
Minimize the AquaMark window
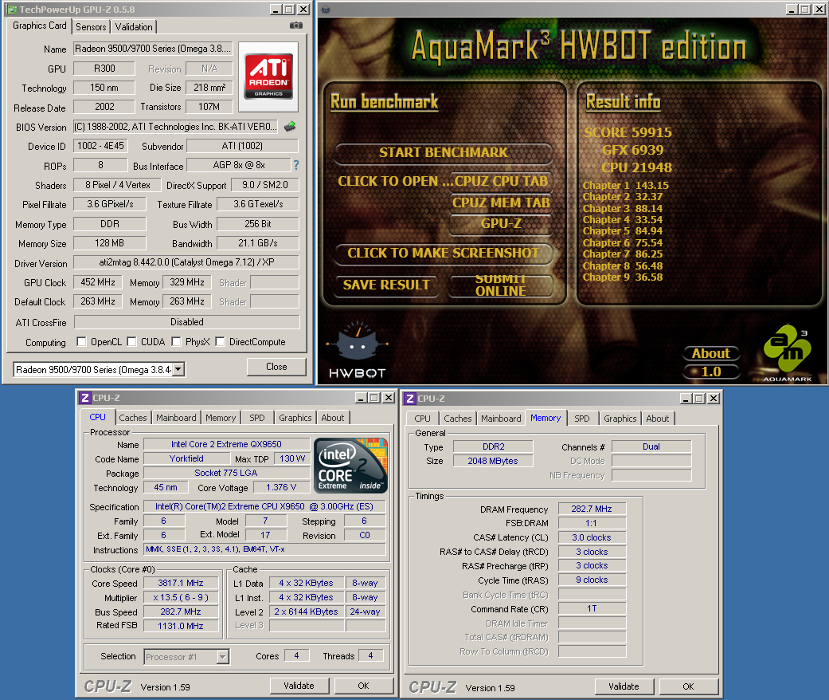(791, 10)
